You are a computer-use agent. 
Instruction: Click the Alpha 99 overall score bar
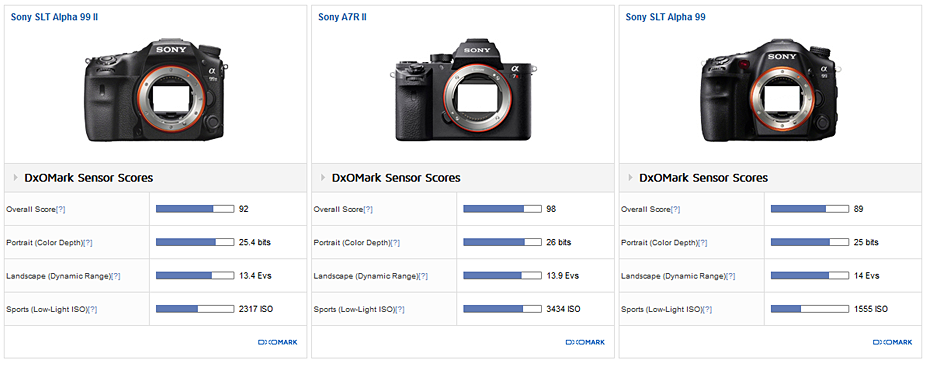(x=809, y=209)
